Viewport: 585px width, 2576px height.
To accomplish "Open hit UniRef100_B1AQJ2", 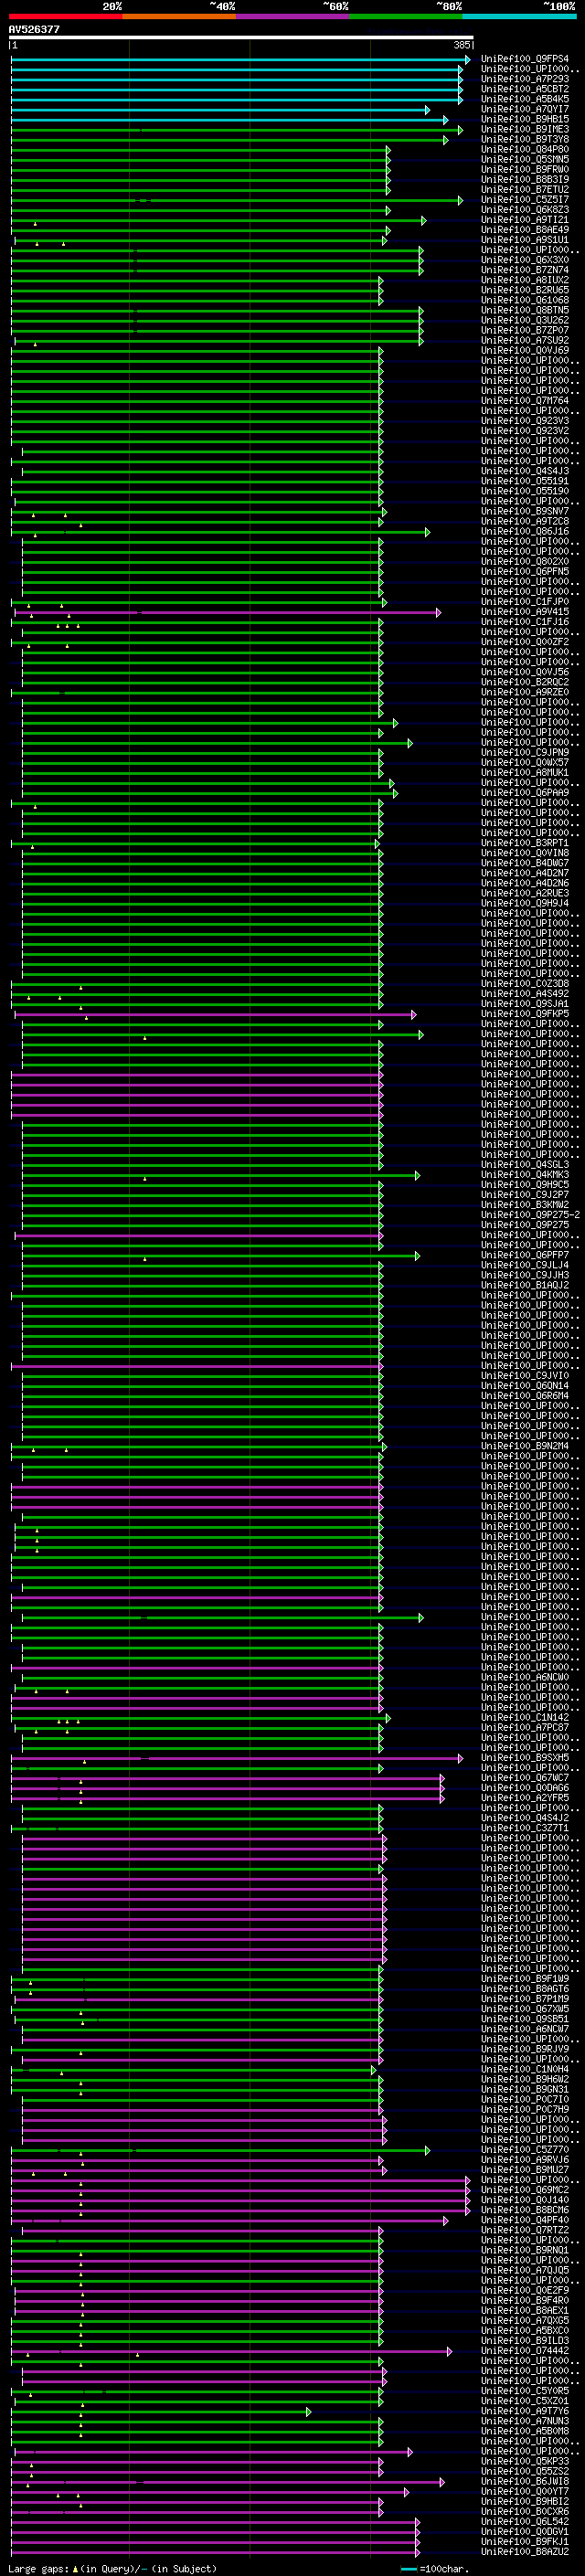I will (x=525, y=1285).
